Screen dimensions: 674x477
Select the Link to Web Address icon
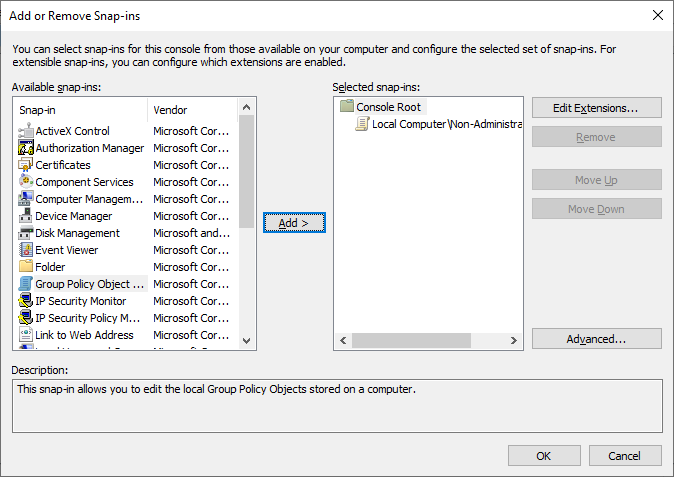pos(26,335)
